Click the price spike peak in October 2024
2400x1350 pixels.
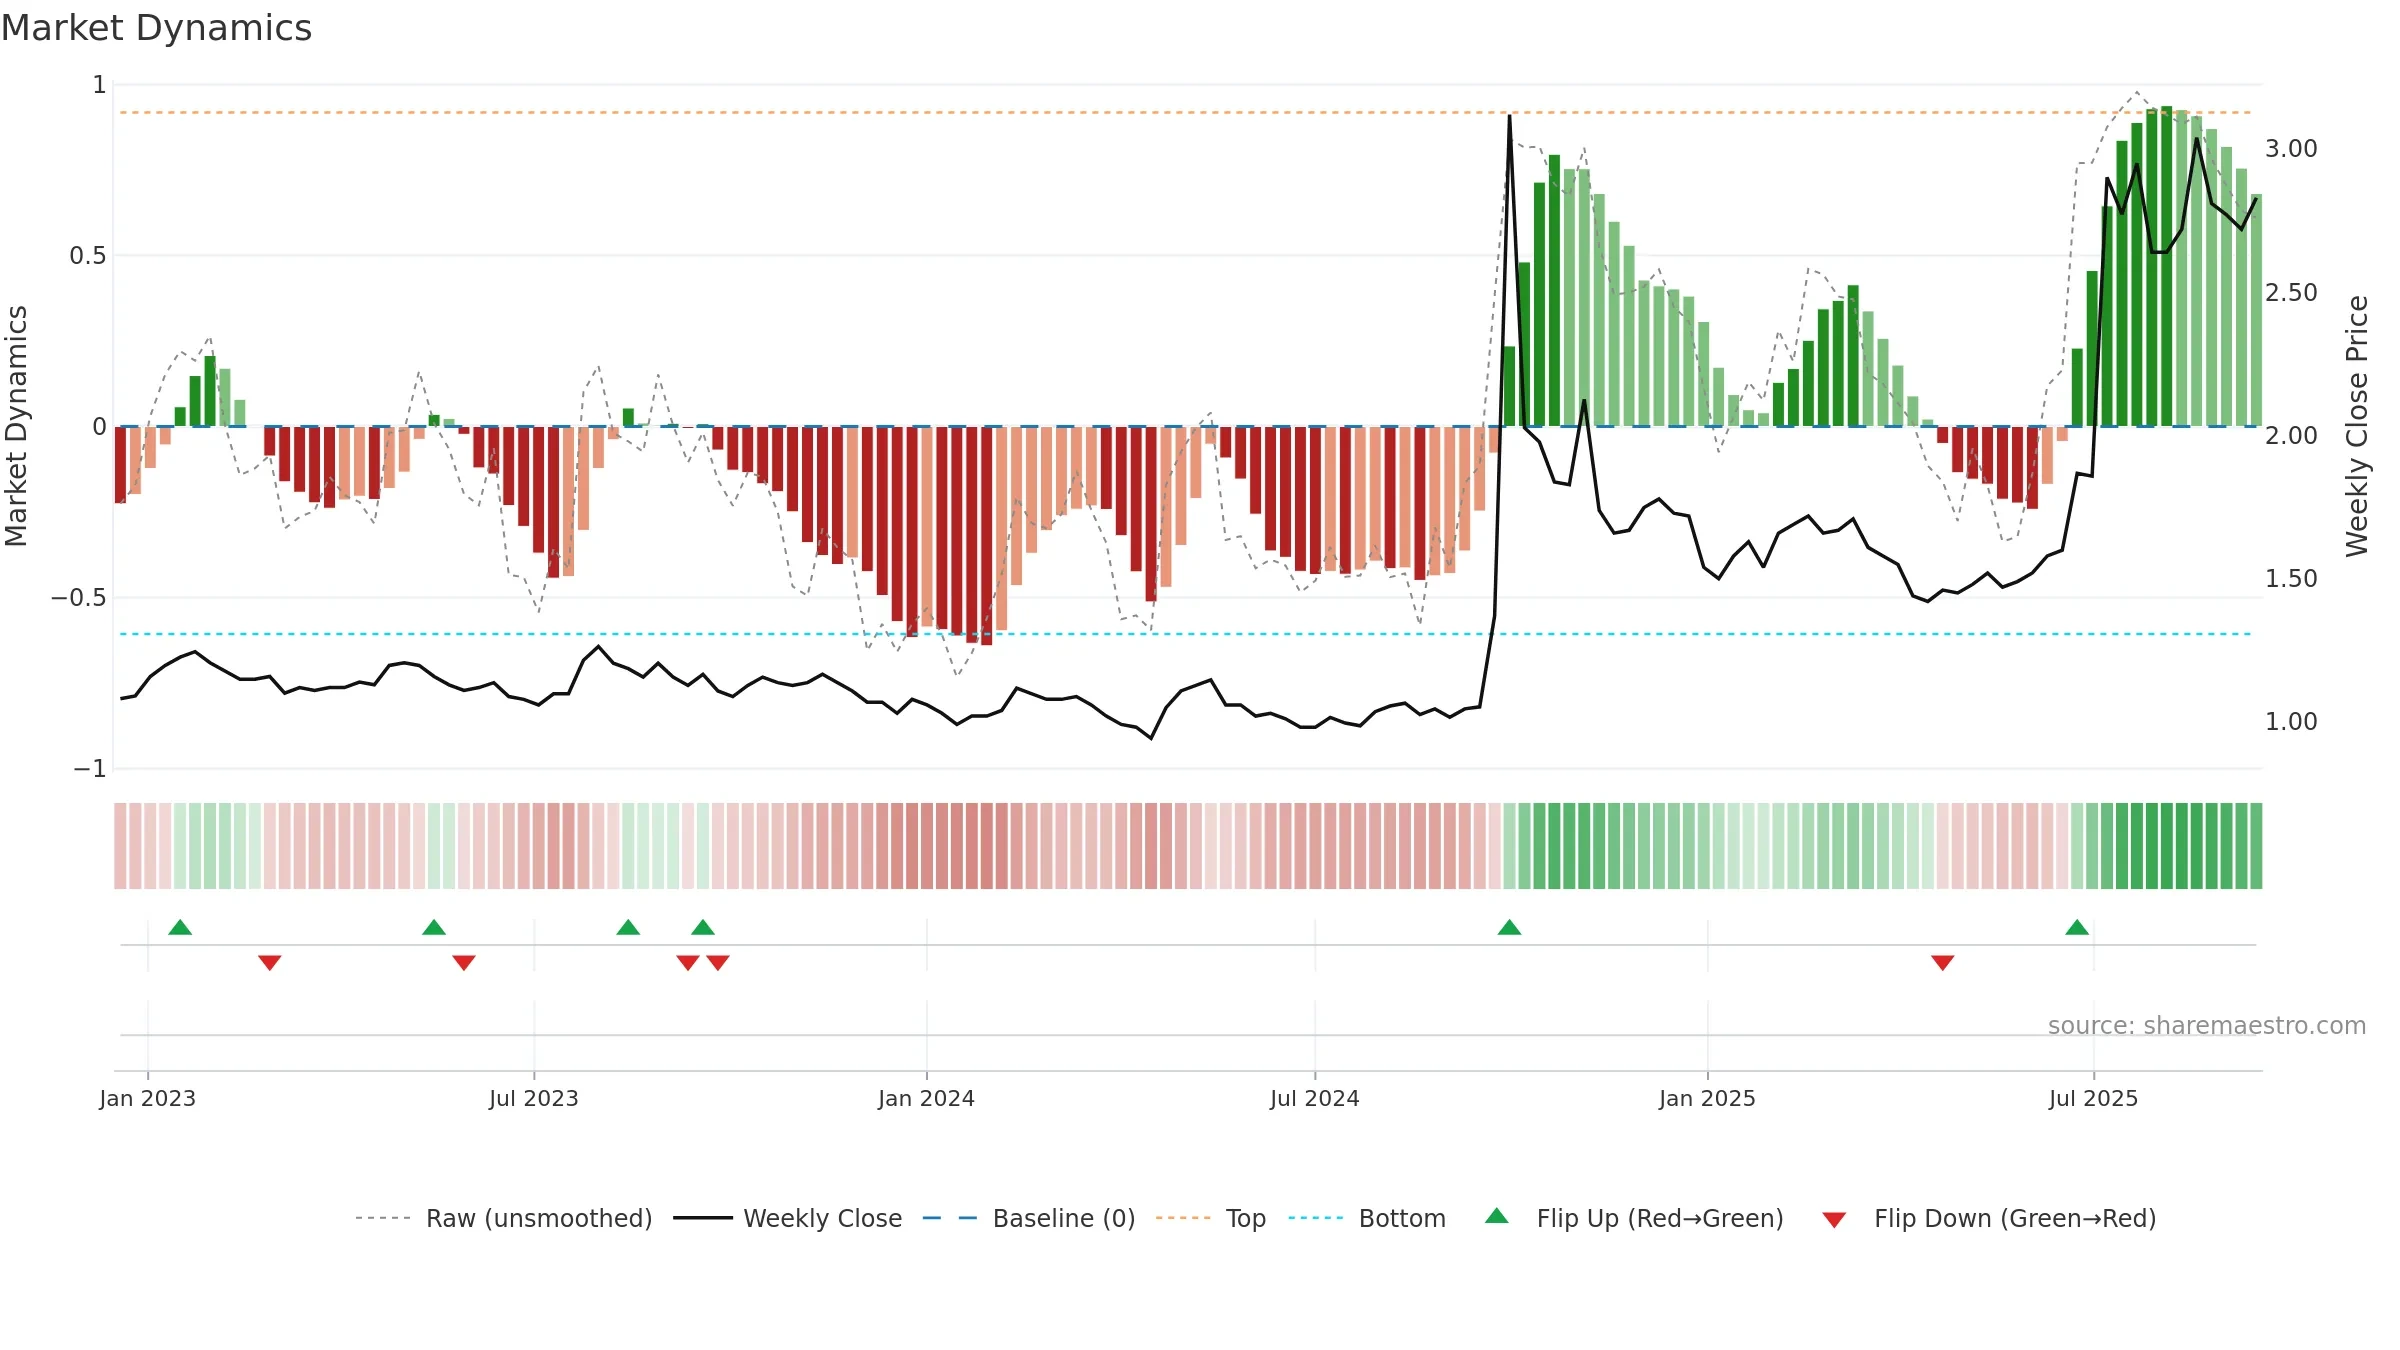pyautogui.click(x=1510, y=116)
